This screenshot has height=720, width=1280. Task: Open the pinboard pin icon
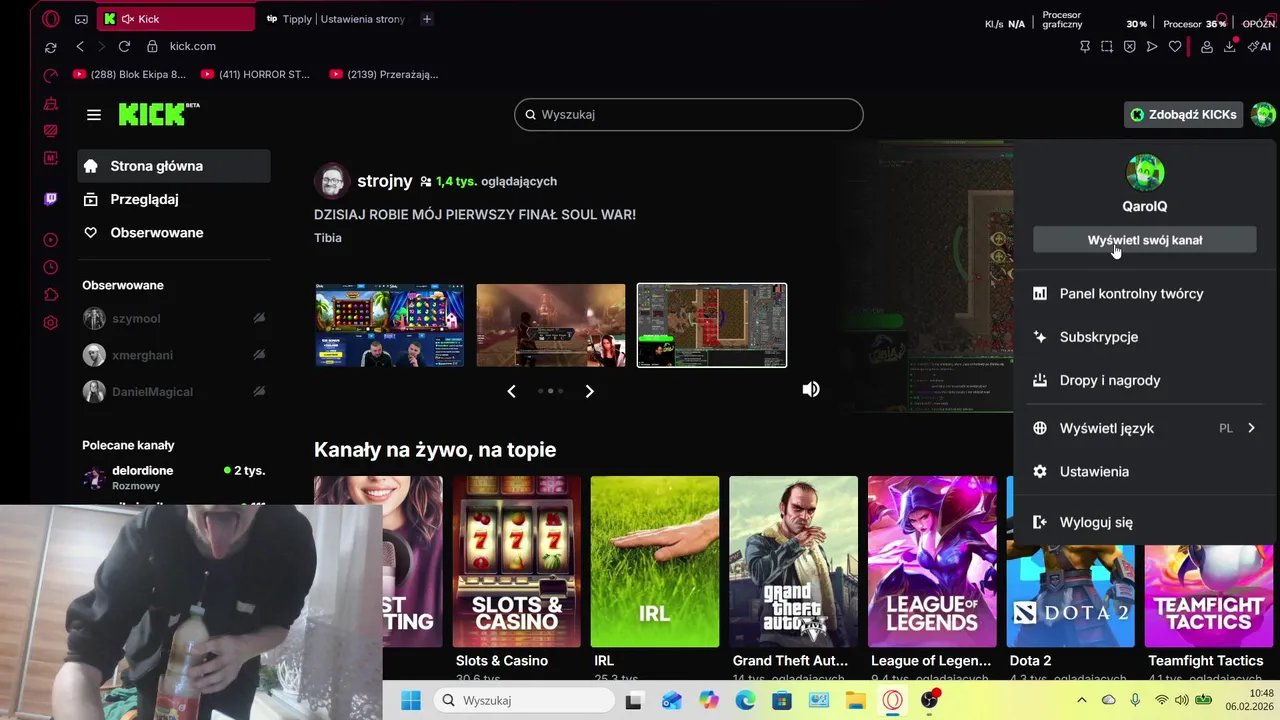(1085, 46)
